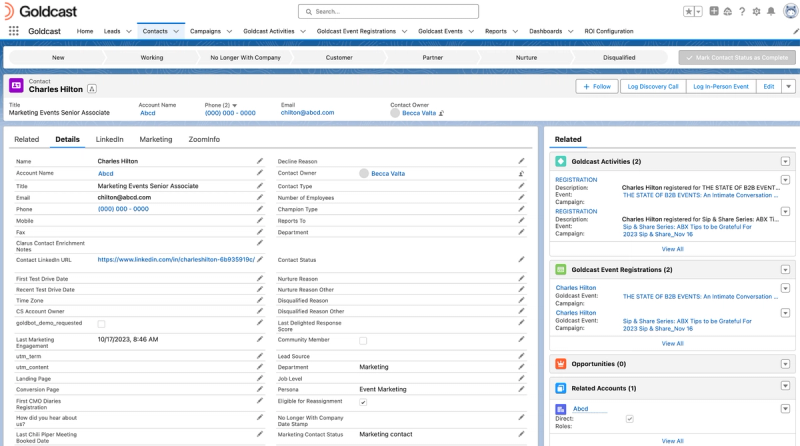Open ROI Configuration nav item
This screenshot has width=800, height=446.
point(609,31)
